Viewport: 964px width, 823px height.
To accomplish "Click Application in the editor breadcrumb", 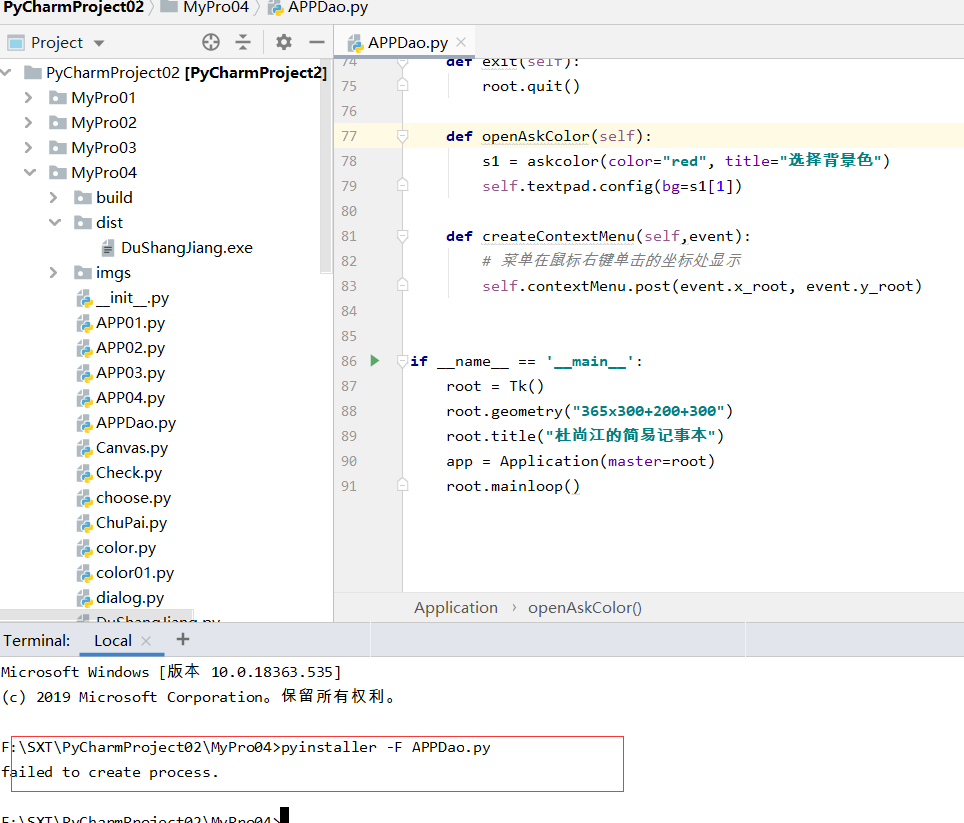I will [456, 608].
